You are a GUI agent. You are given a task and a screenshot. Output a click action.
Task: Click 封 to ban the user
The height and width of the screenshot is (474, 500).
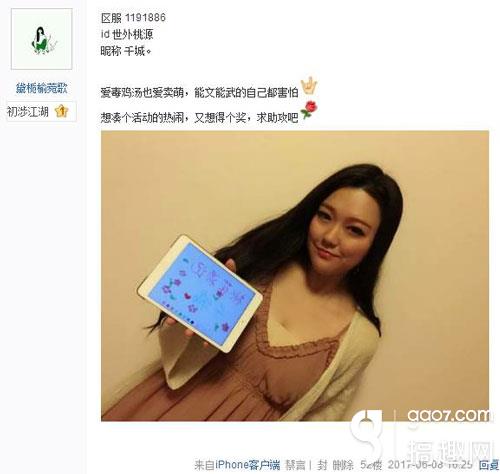tap(322, 465)
